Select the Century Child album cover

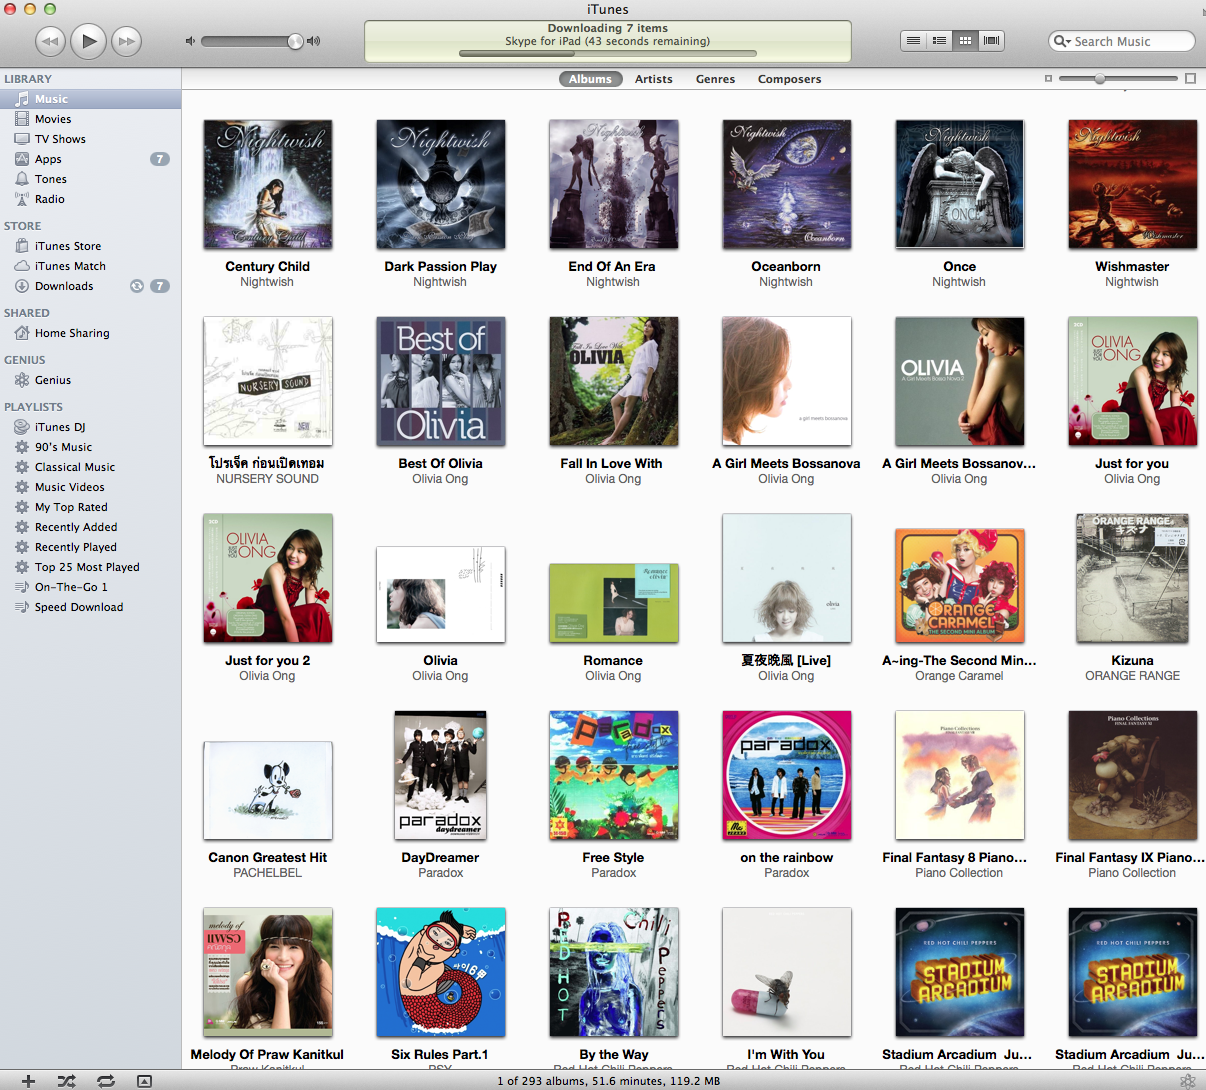[268, 184]
